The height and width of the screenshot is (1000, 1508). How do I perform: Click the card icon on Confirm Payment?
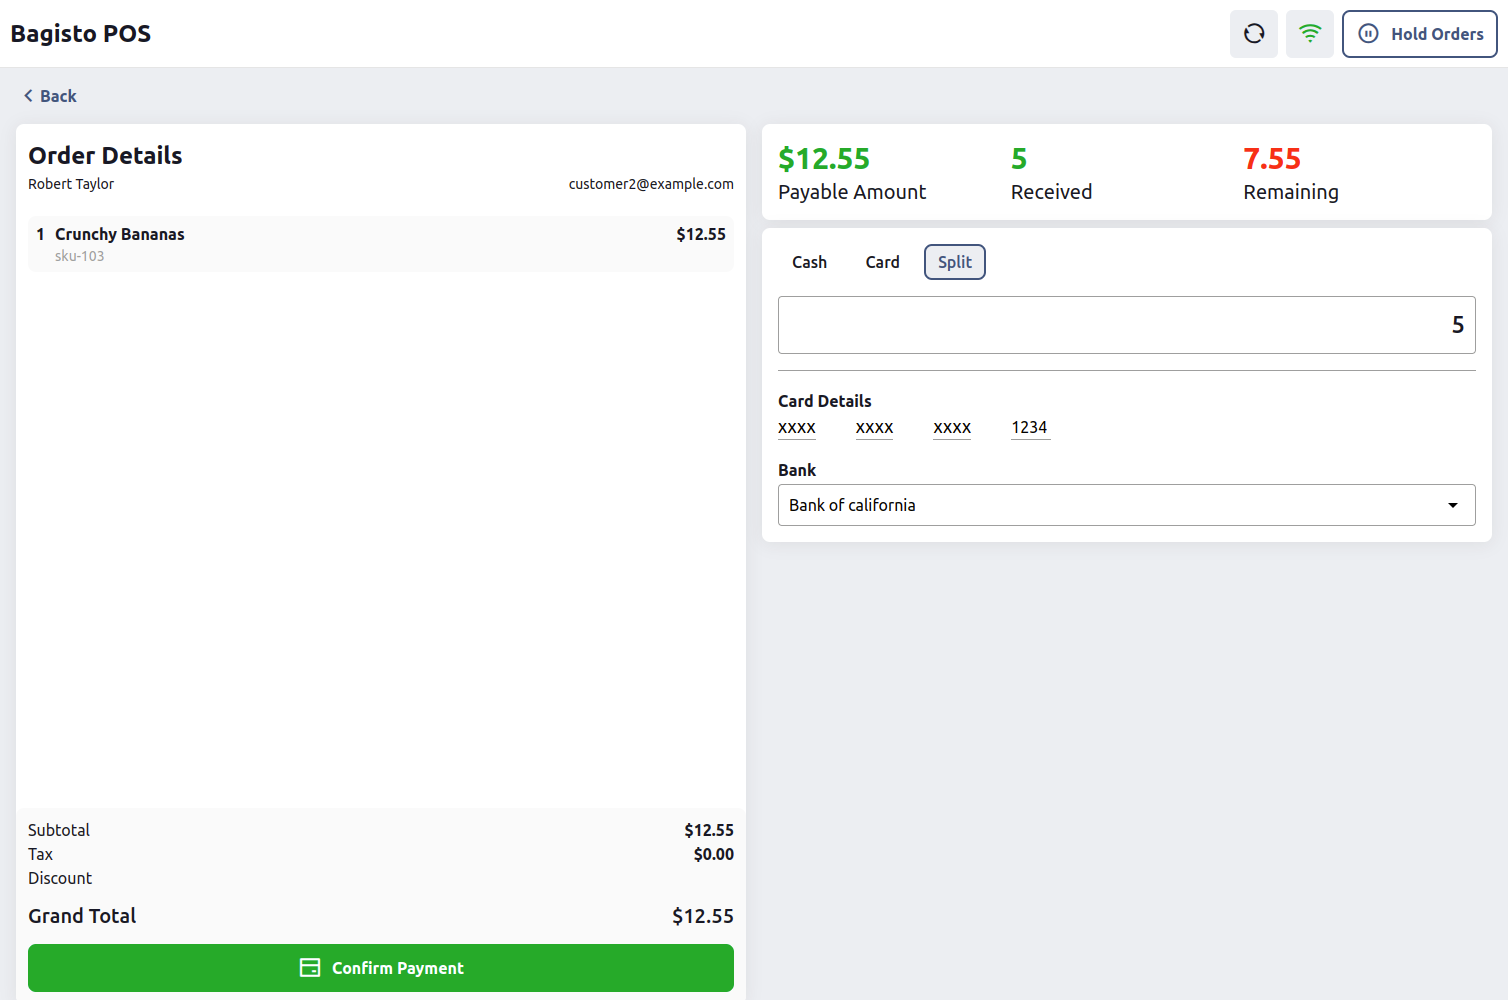pyautogui.click(x=309, y=967)
